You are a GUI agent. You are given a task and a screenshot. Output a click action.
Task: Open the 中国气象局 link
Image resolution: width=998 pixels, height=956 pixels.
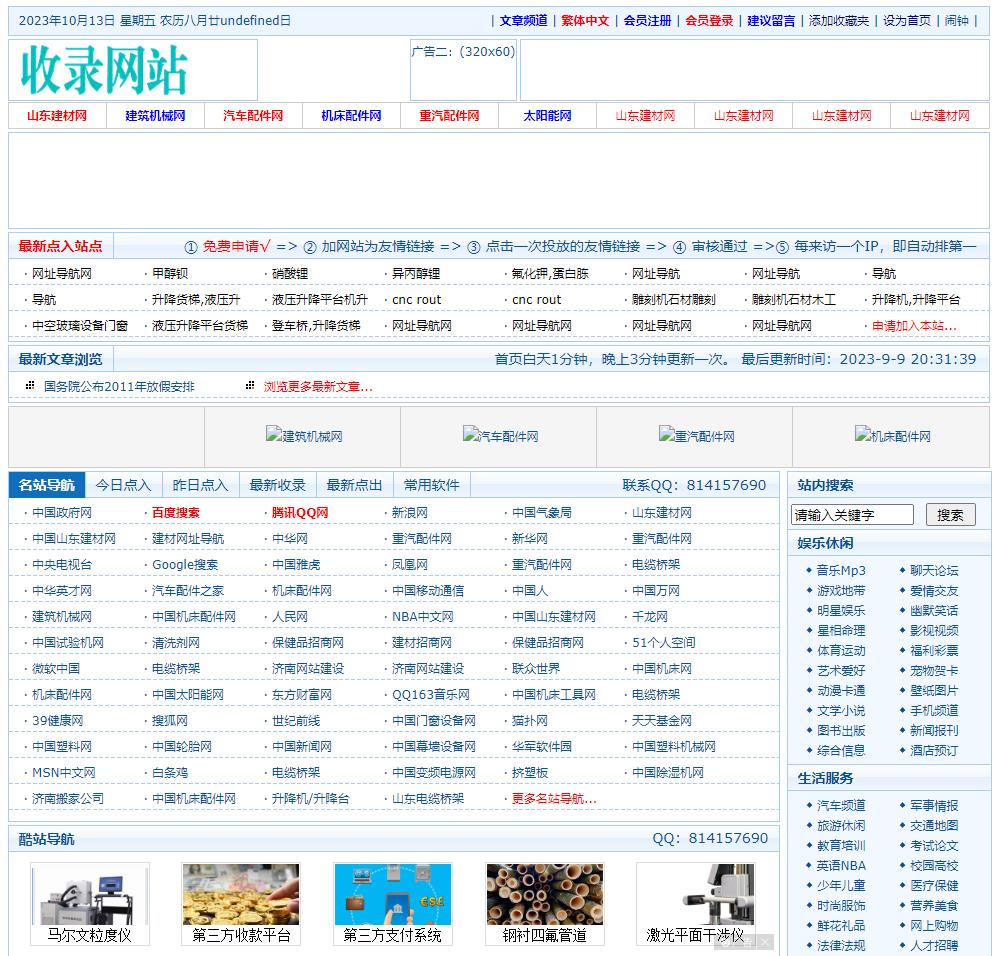[x=542, y=512]
